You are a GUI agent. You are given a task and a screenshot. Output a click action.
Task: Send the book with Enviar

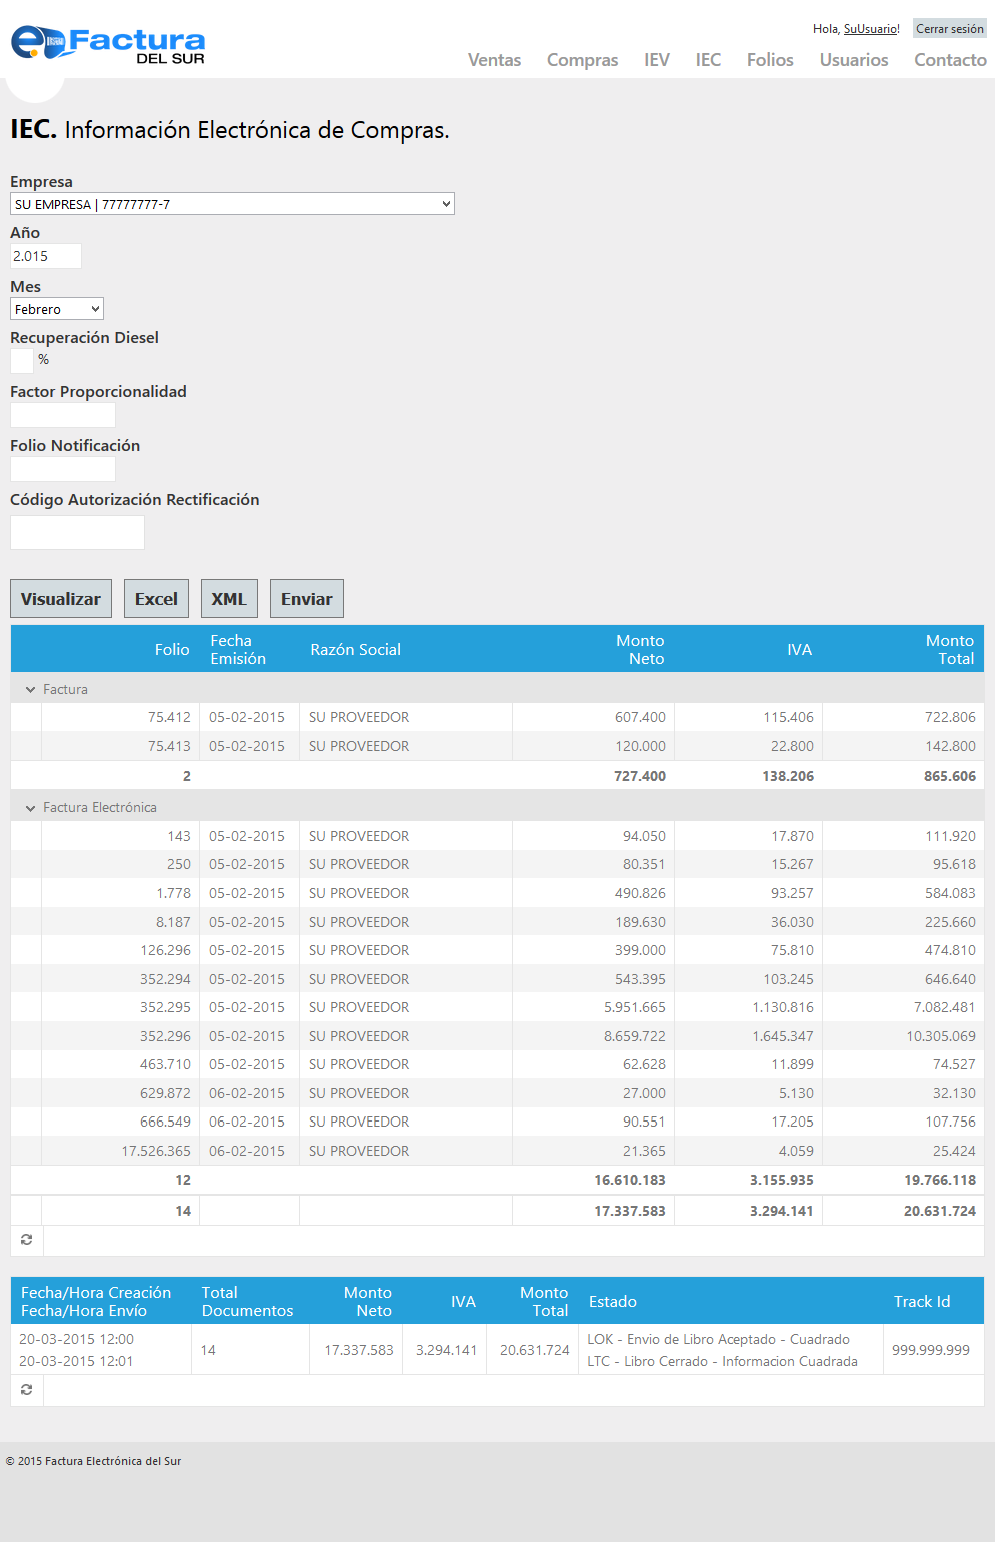click(306, 599)
